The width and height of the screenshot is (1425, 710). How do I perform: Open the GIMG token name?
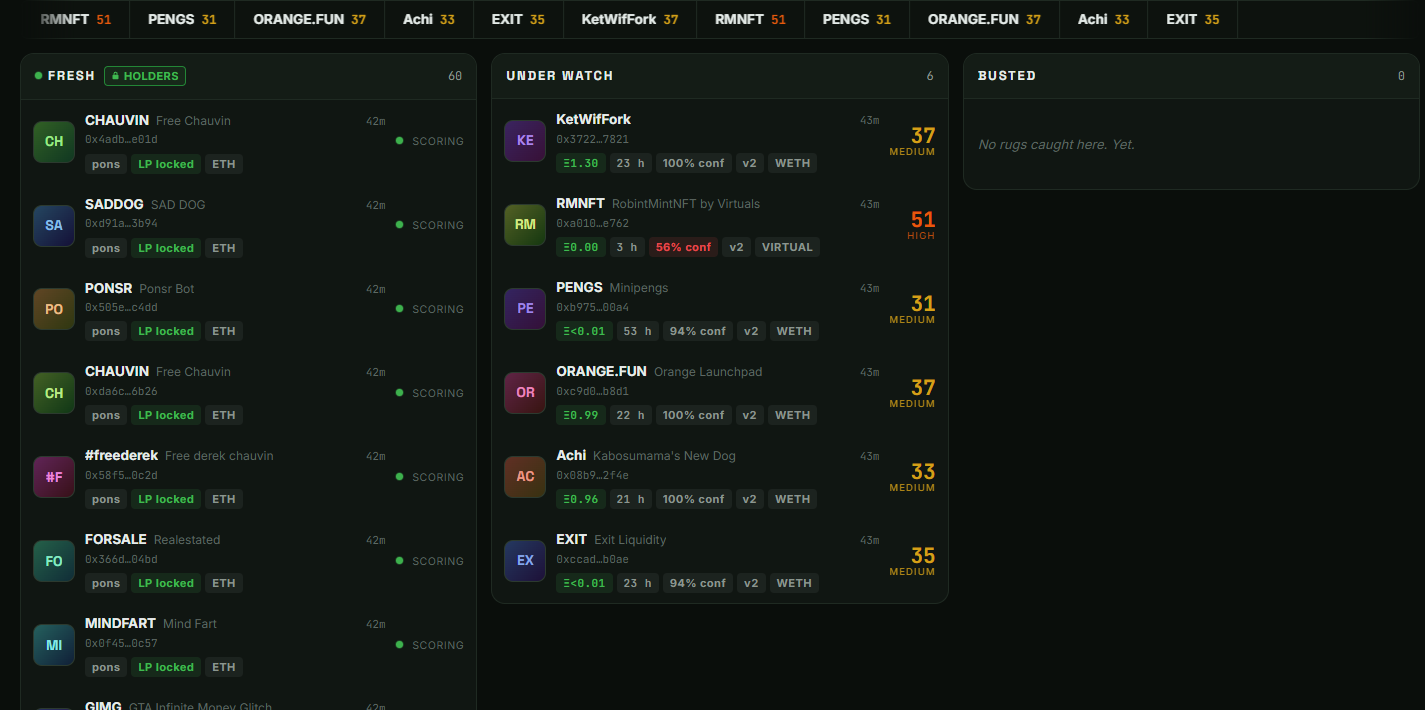coord(103,706)
